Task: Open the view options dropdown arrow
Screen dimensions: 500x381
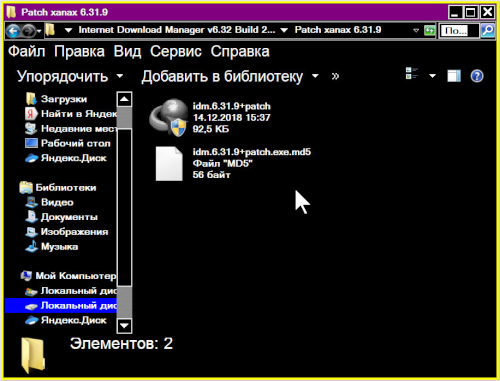Action: point(432,76)
